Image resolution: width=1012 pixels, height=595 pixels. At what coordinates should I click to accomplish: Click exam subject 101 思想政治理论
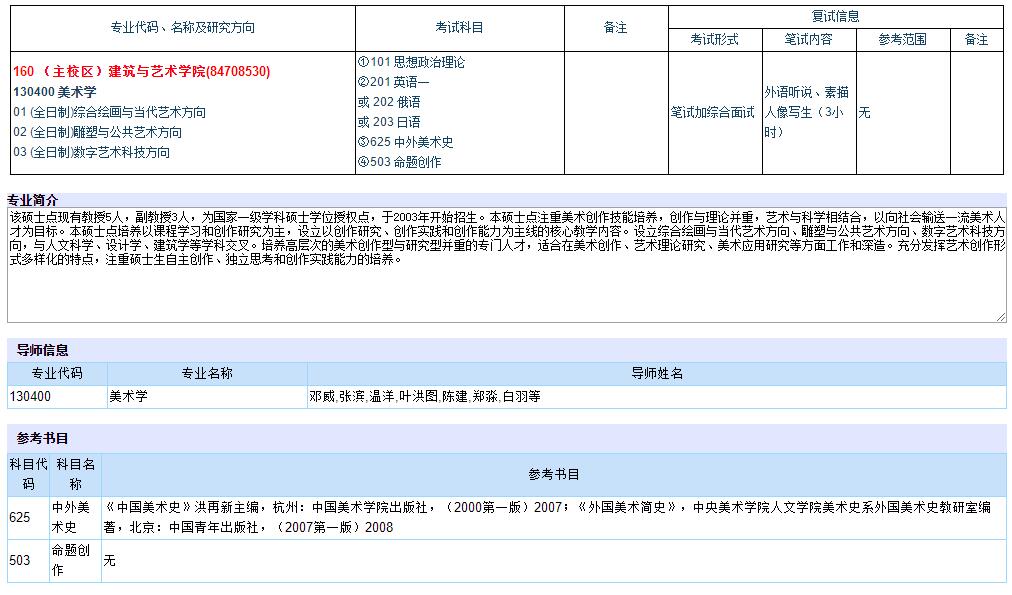coord(411,62)
